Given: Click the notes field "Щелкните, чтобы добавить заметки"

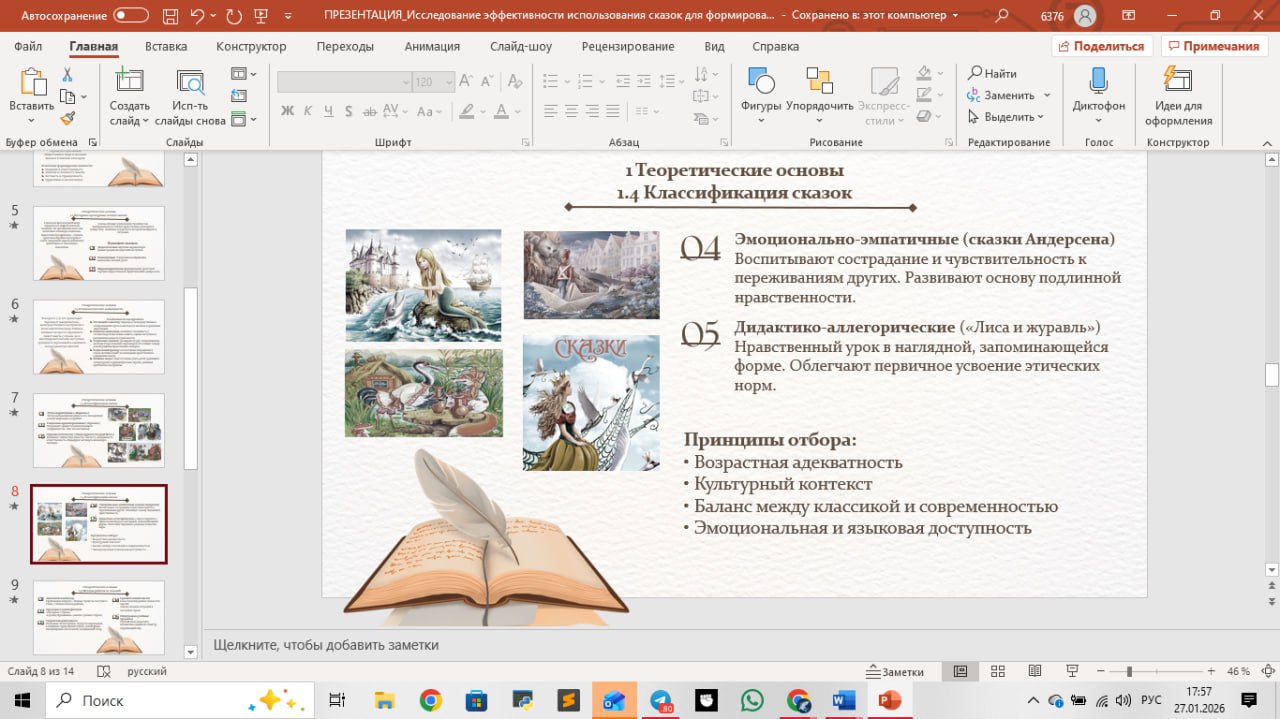Looking at the screenshot, I should click(326, 645).
